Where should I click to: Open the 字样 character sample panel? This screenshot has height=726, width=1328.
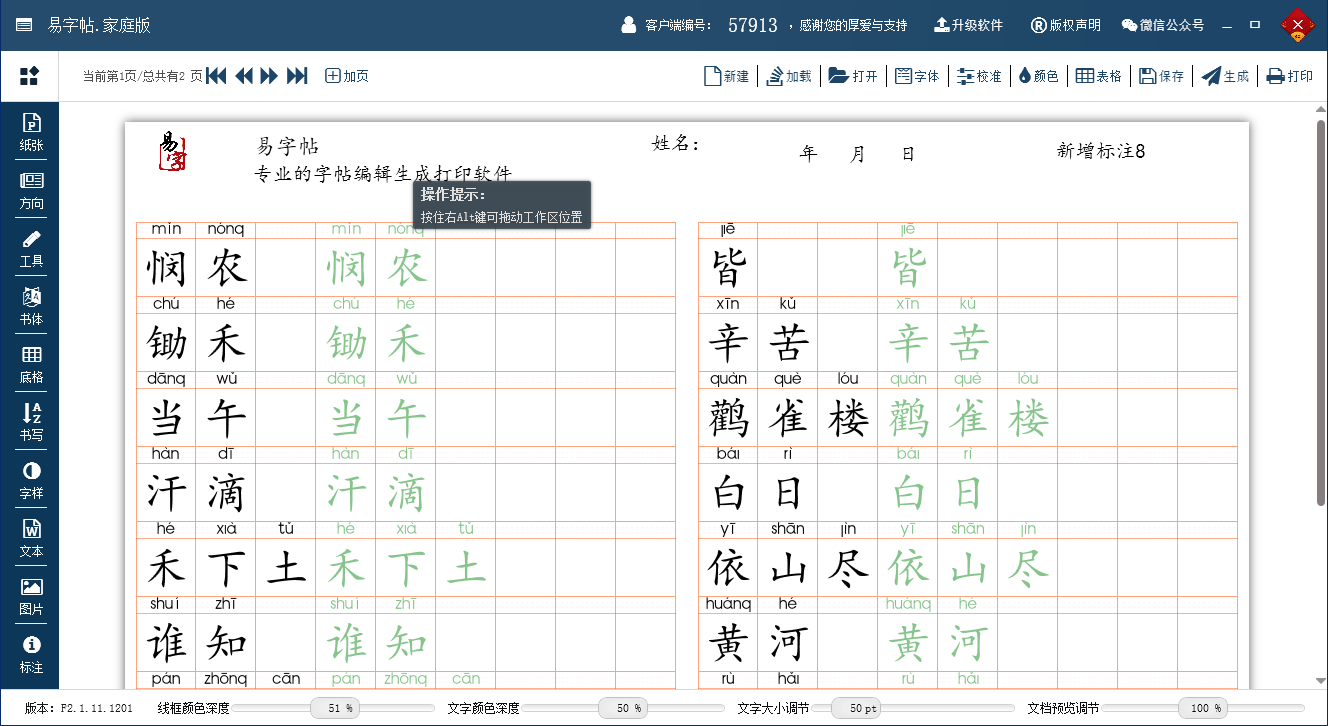tap(31, 480)
